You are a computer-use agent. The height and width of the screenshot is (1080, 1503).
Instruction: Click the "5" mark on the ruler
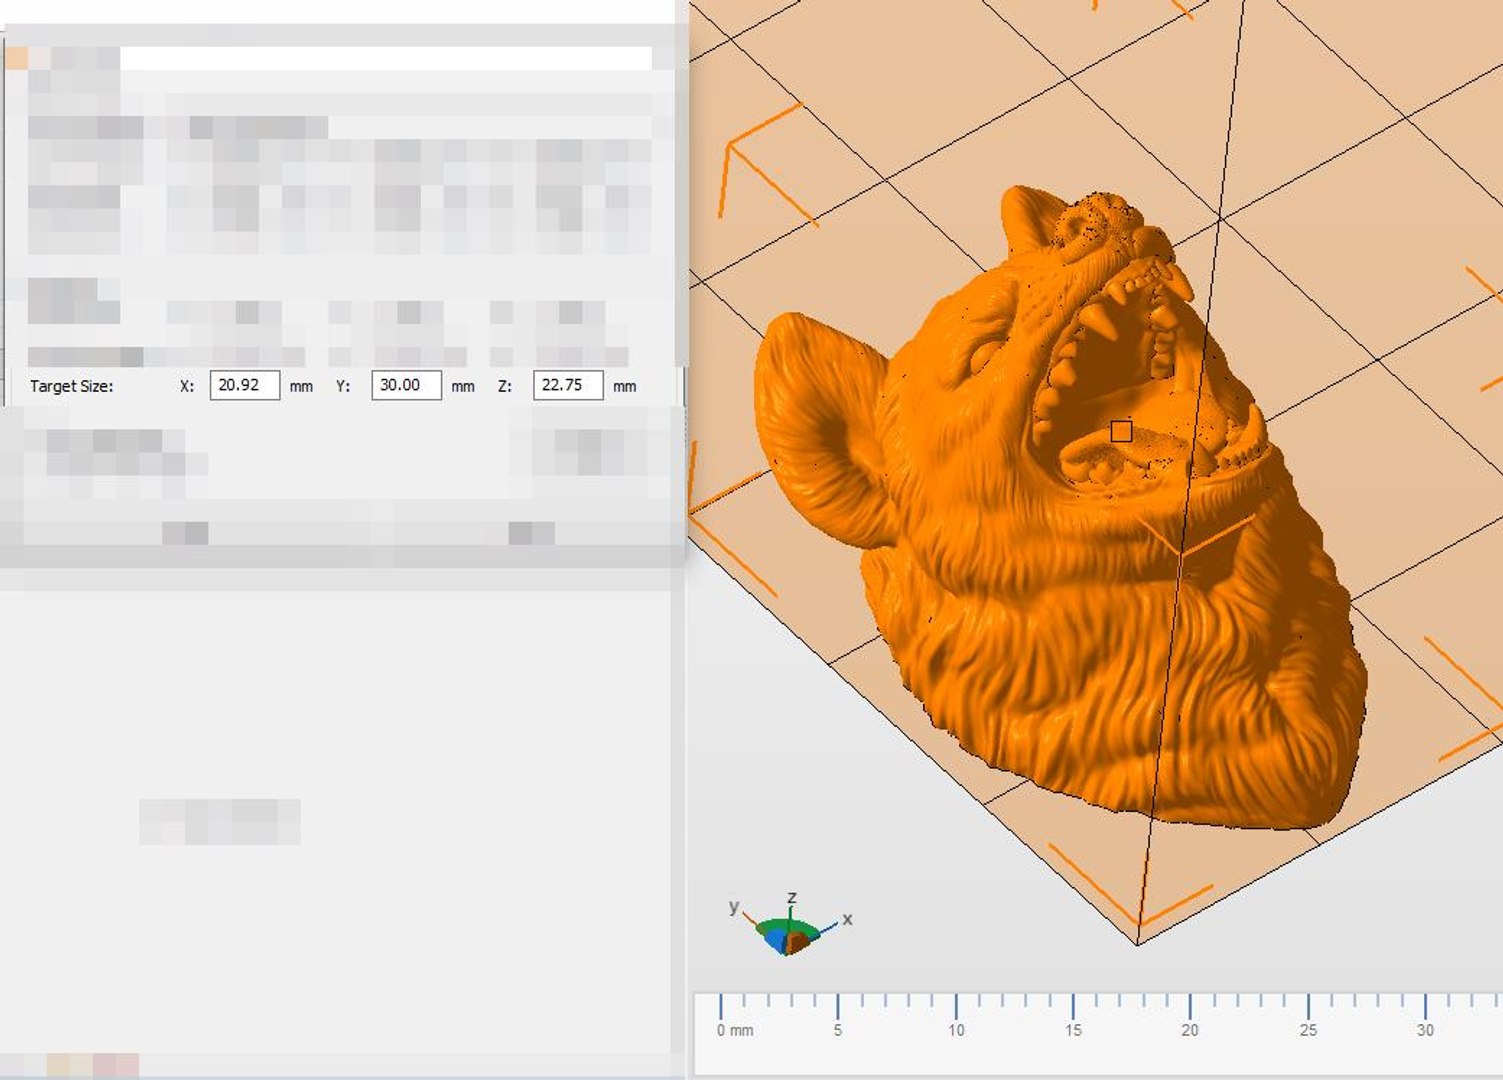point(838,1030)
